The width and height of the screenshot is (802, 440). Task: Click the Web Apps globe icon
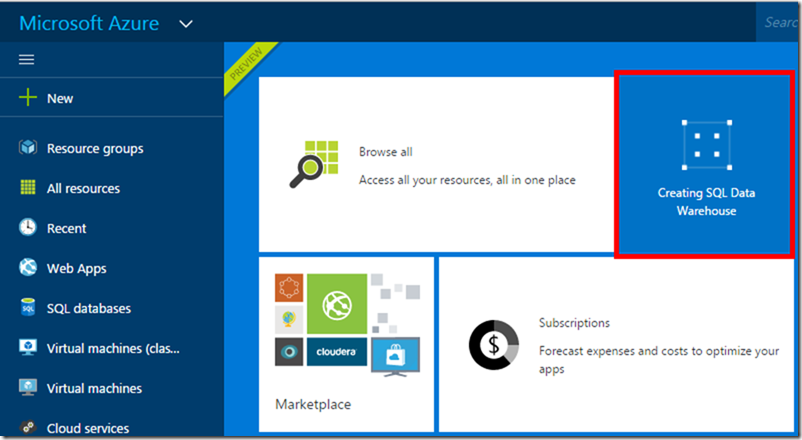coord(28,267)
